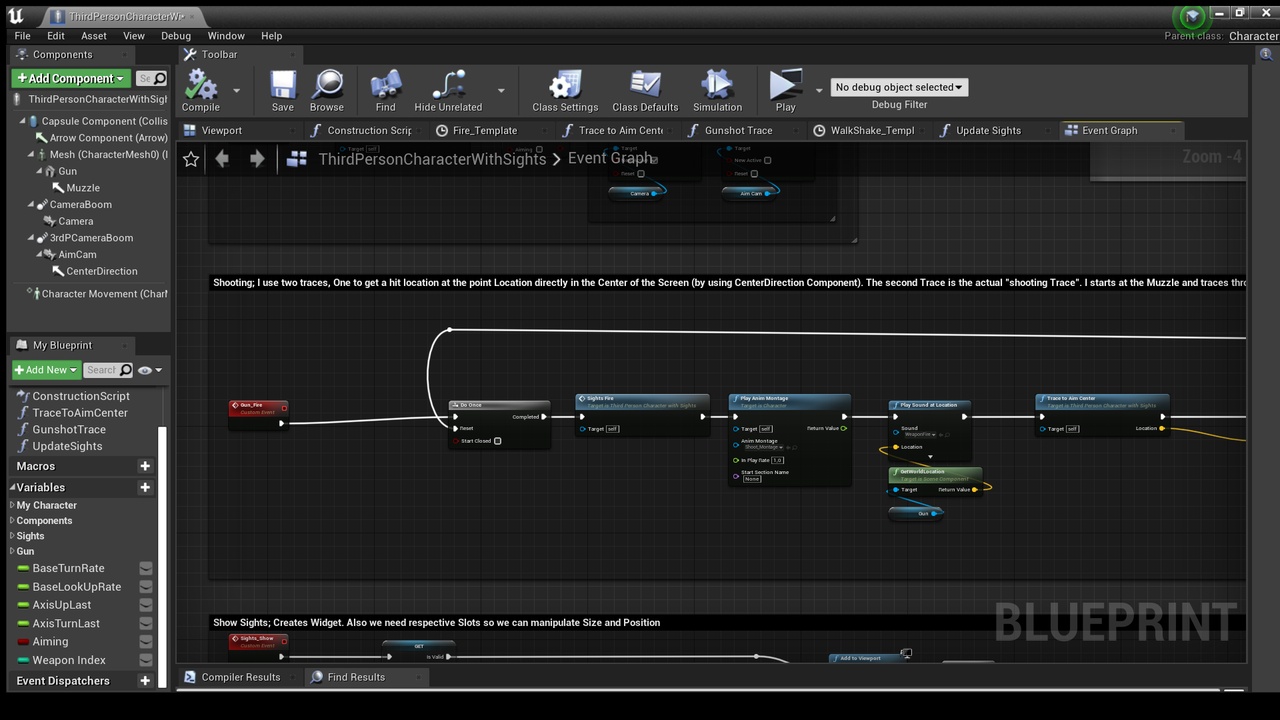Image resolution: width=1280 pixels, height=720 pixels.
Task: Toggle visibility of the BaseTurnRate variable
Action: (146, 569)
